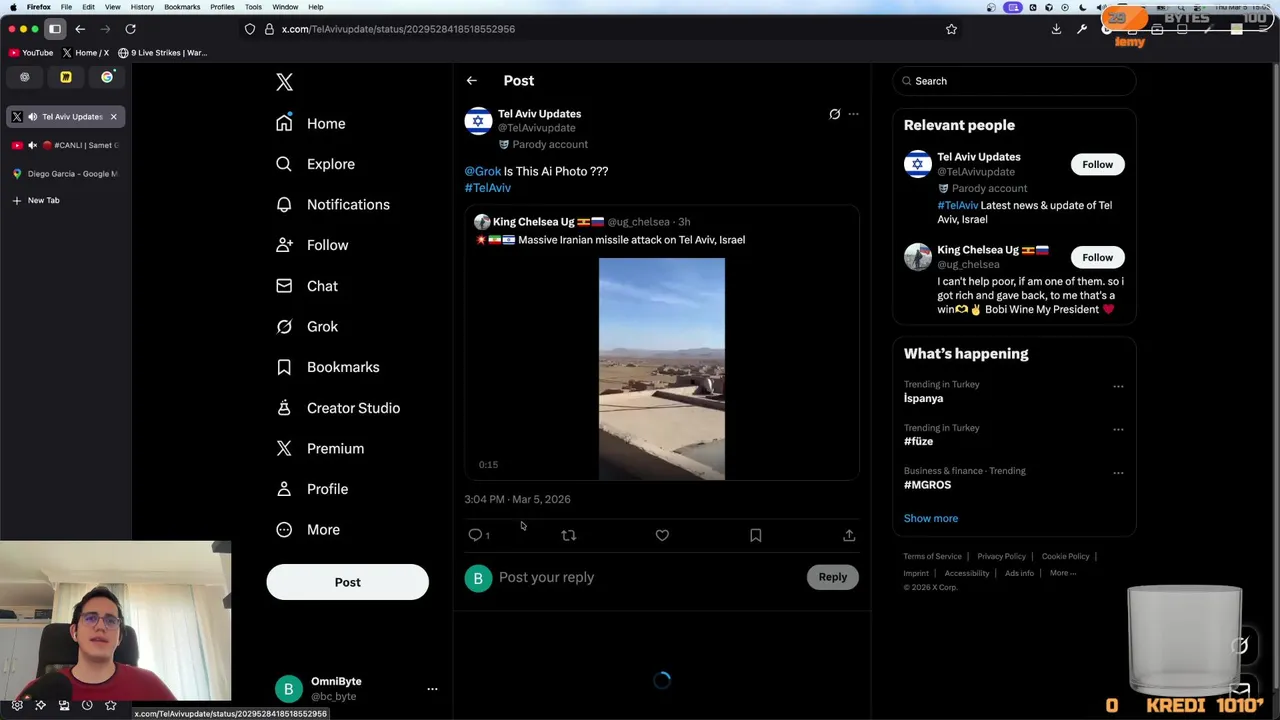Click the #TelAviv hashtag in the post

coord(487,187)
